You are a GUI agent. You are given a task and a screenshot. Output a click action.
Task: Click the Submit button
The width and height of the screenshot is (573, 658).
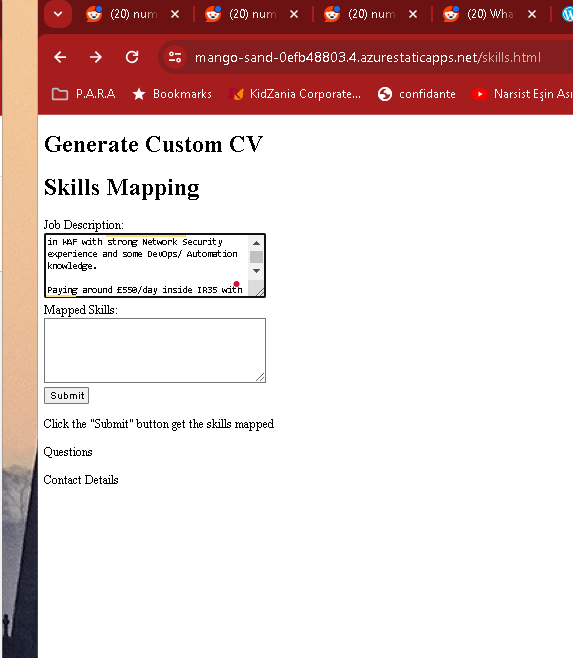point(66,395)
